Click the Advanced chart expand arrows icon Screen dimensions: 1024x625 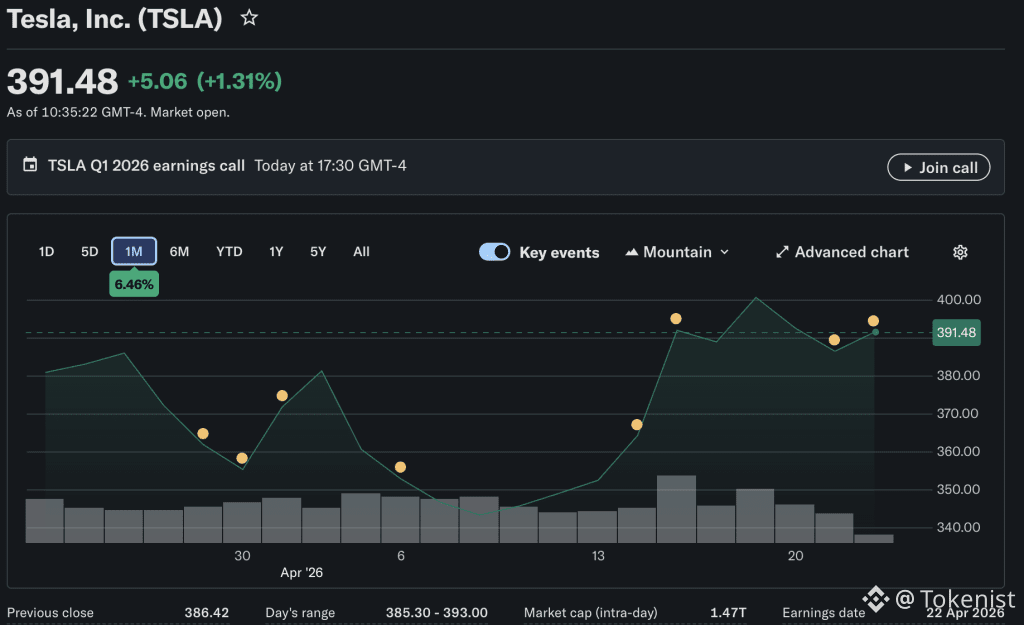point(782,252)
